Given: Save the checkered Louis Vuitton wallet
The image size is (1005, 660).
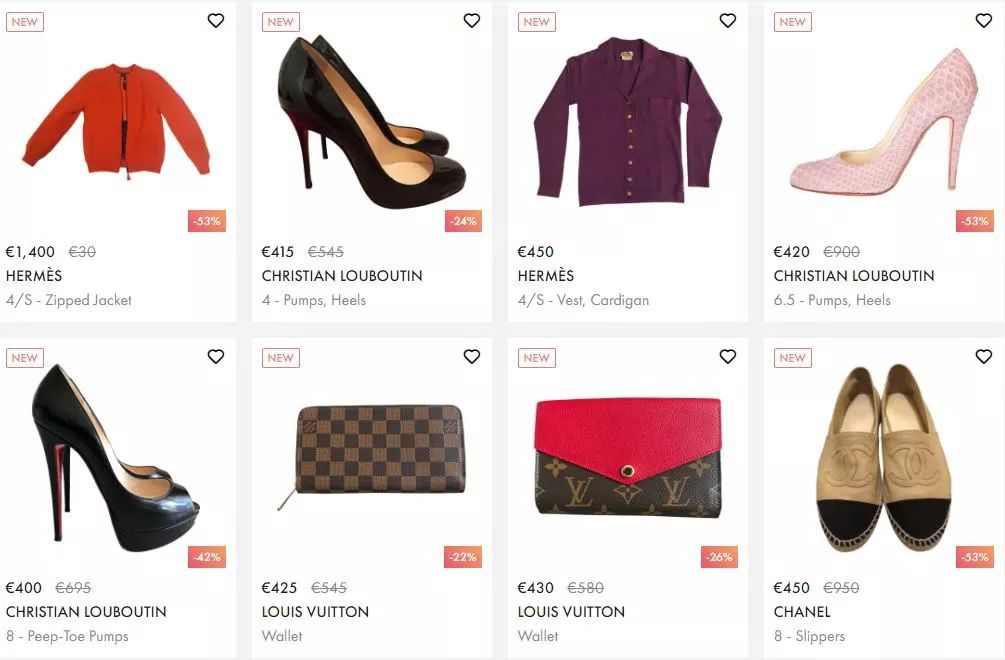Looking at the screenshot, I should [x=472, y=357].
